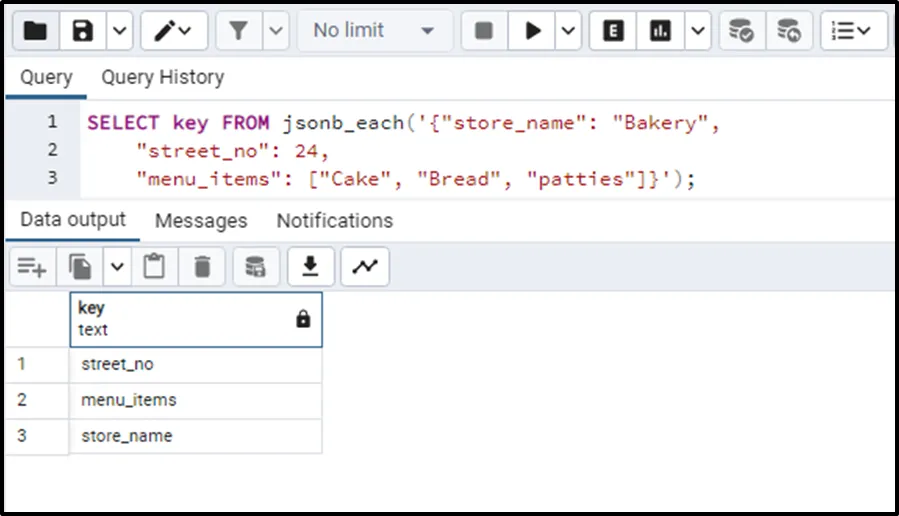Click the Add row button
This screenshot has width=899, height=516.
tap(32, 267)
